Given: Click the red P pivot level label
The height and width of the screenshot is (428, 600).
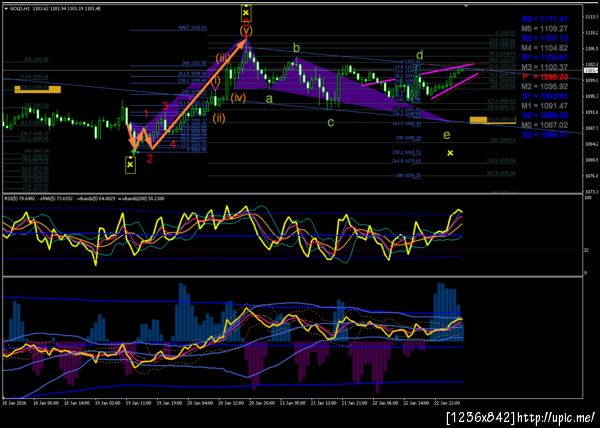Looking at the screenshot, I should (545, 77).
